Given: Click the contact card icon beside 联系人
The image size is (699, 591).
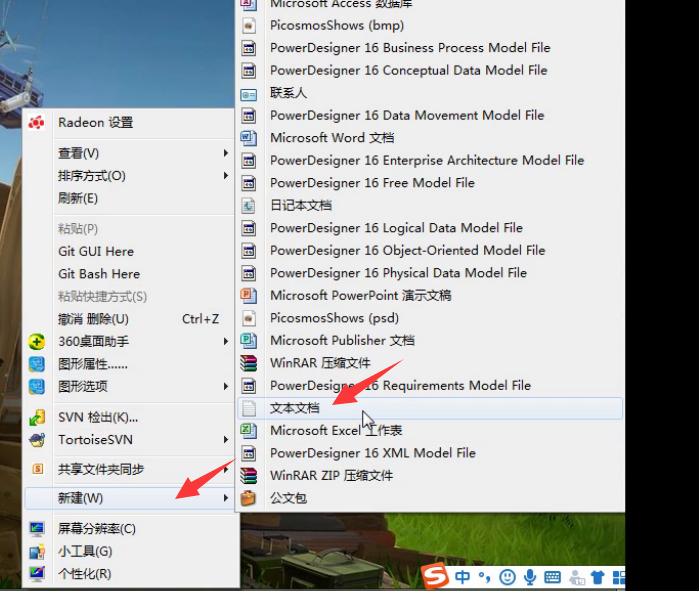Looking at the screenshot, I should (249, 94).
